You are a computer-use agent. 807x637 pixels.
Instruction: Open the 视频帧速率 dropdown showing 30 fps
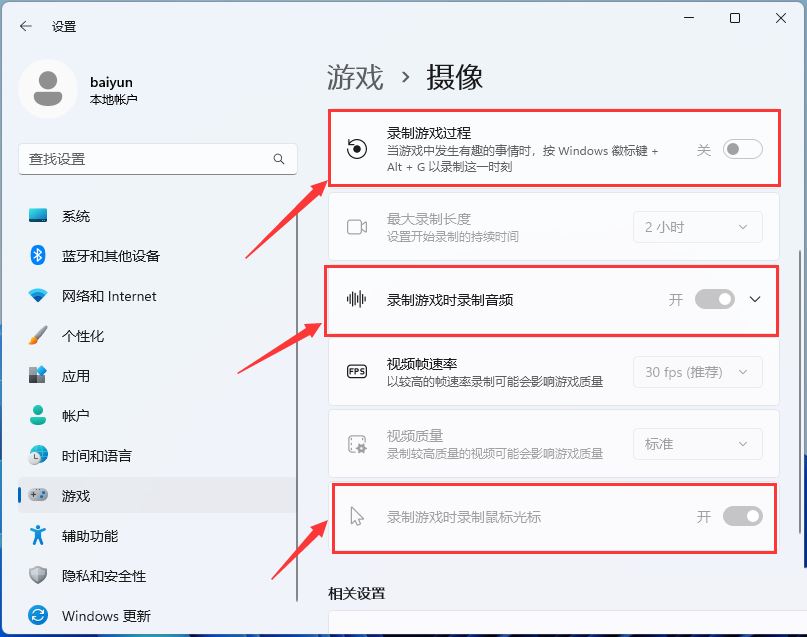point(697,371)
